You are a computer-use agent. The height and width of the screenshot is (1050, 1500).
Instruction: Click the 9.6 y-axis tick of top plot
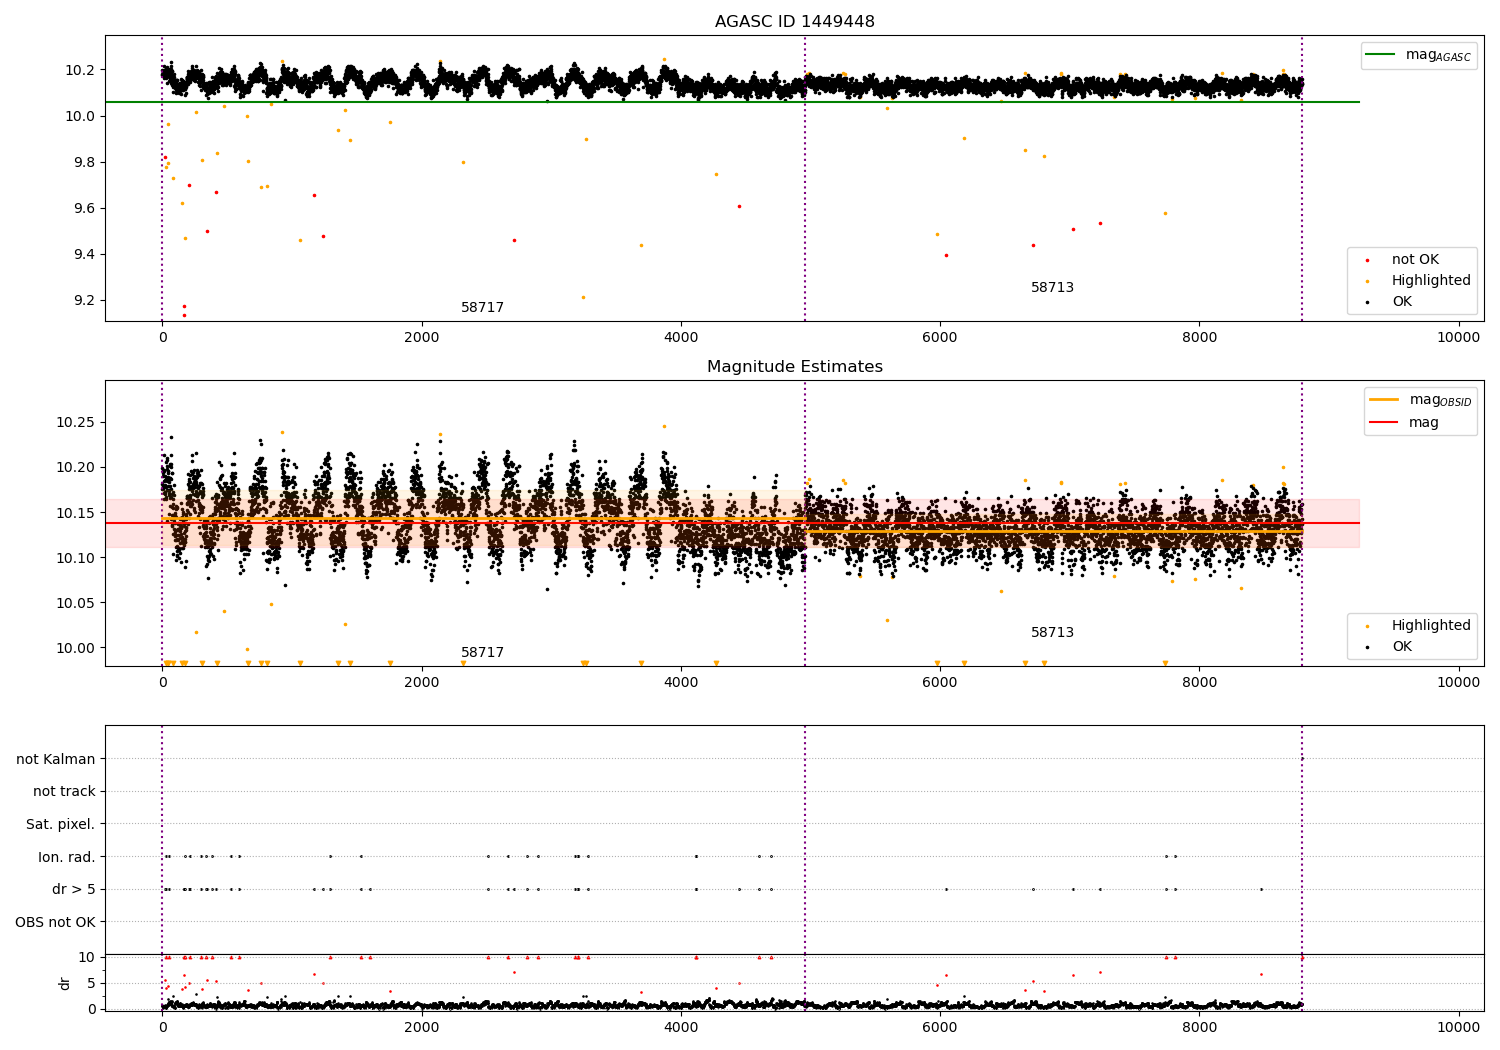coord(85,208)
